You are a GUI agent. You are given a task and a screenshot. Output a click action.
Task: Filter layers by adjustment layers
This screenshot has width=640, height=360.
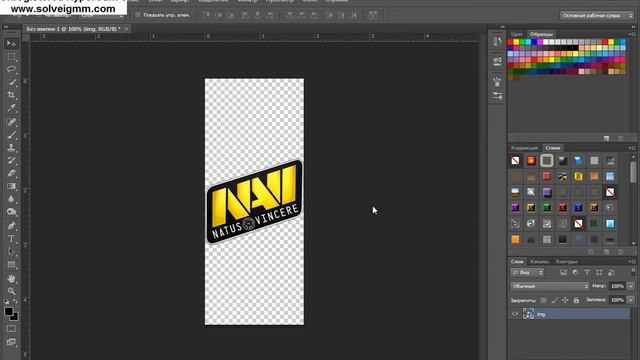[x=575, y=273]
